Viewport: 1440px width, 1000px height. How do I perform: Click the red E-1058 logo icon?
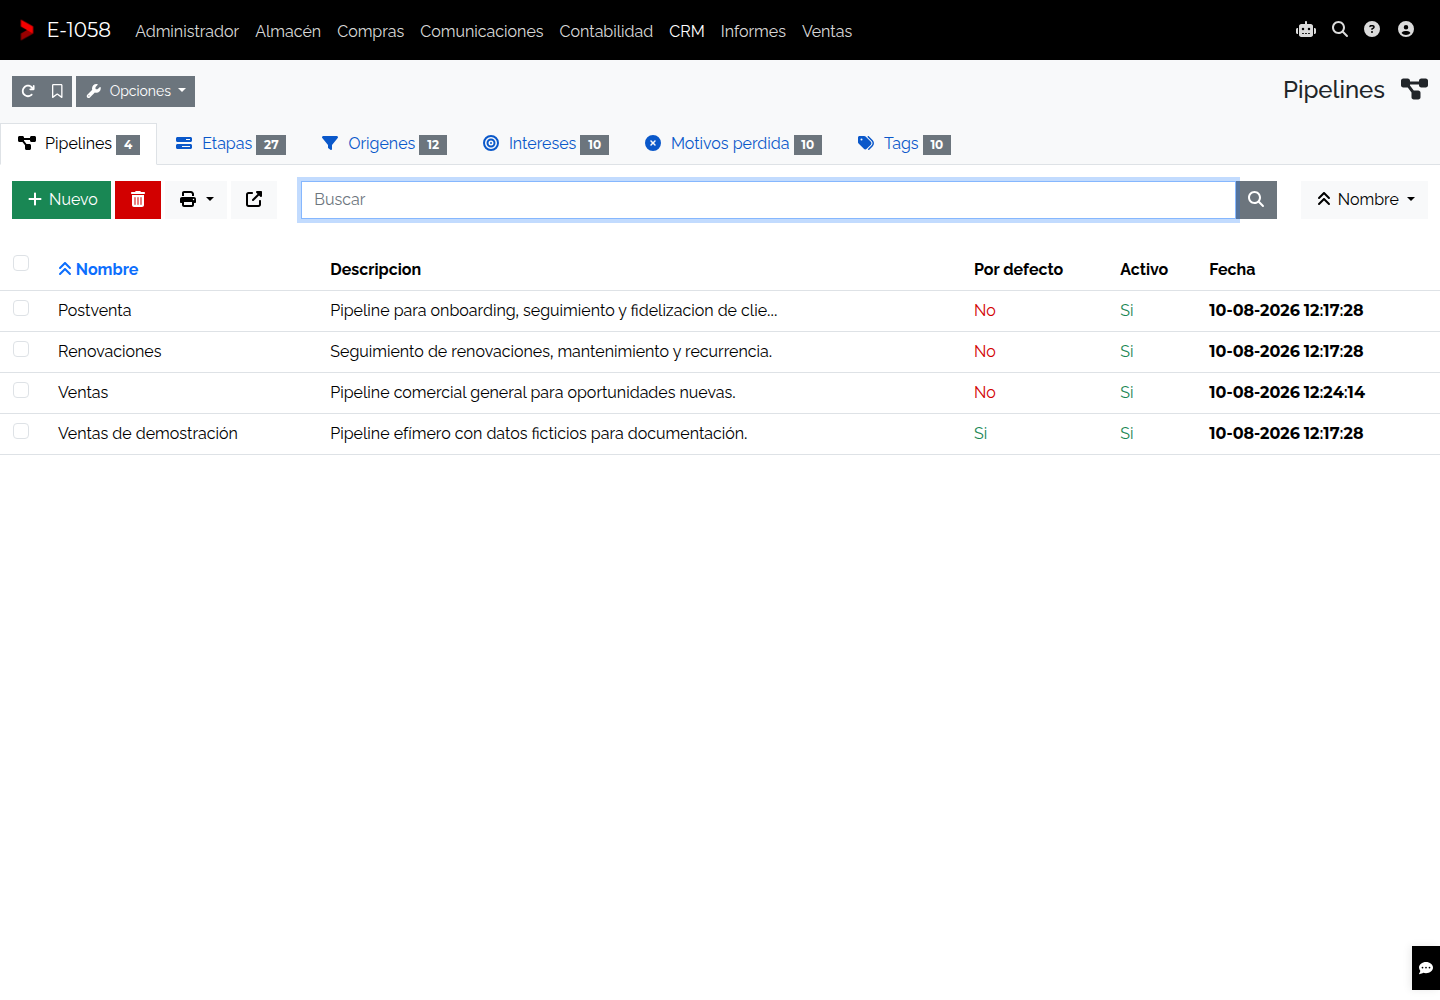click(x=27, y=30)
